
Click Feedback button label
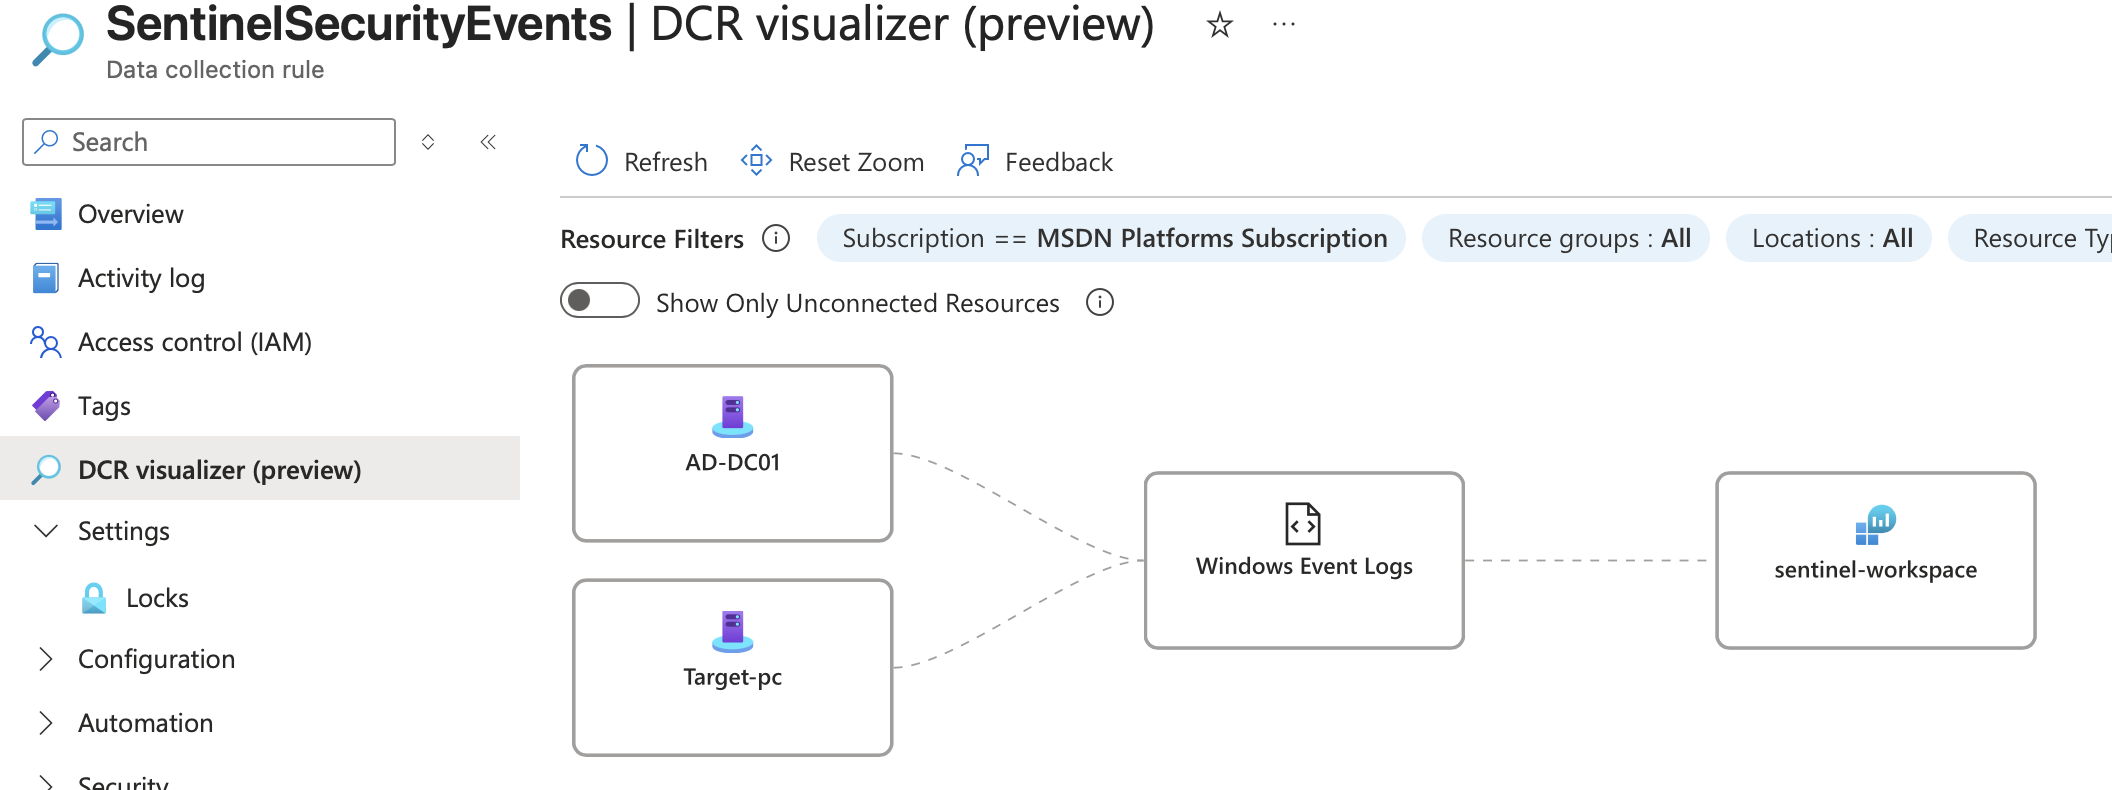coord(1059,162)
